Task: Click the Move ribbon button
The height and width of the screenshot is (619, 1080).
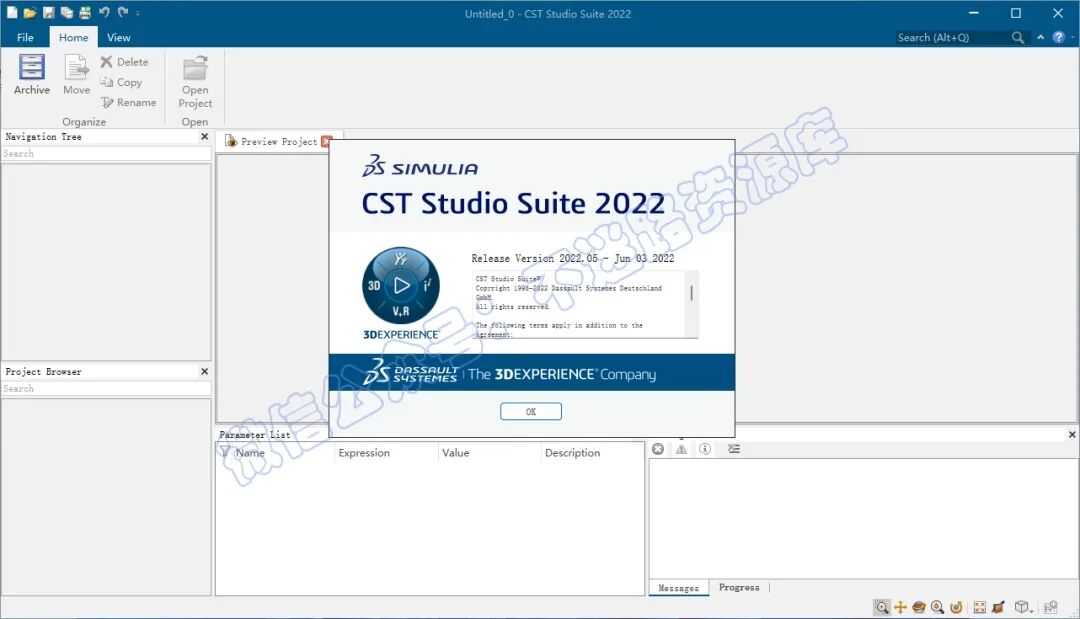Action: pos(76,74)
